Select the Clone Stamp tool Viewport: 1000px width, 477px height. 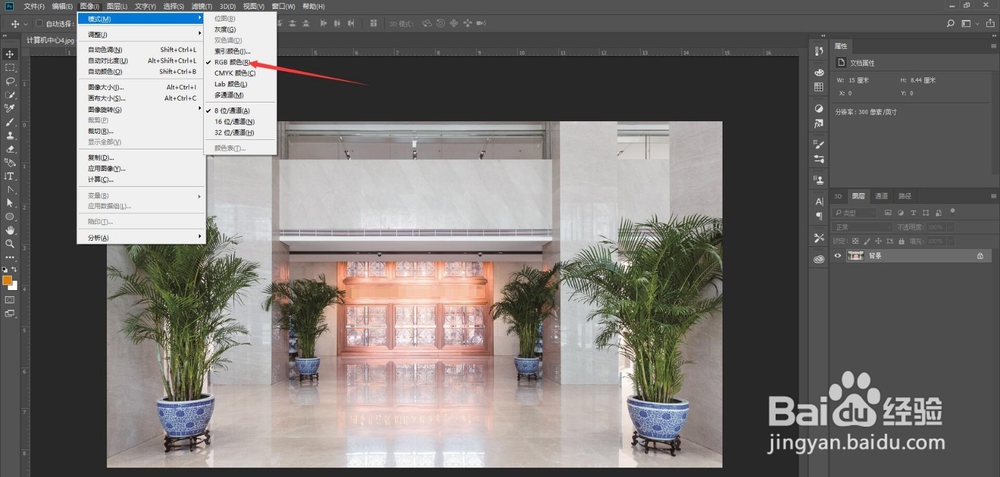[x=10, y=136]
